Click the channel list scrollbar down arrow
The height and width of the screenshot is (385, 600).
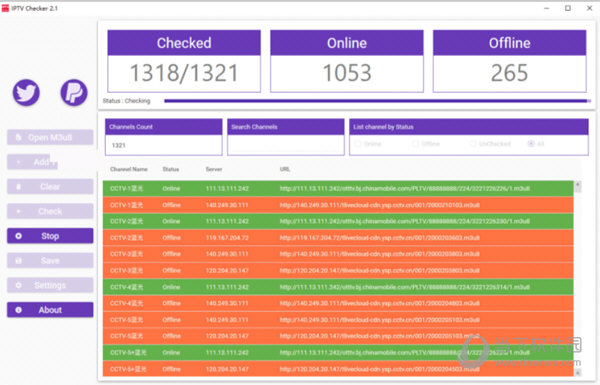pos(577,372)
